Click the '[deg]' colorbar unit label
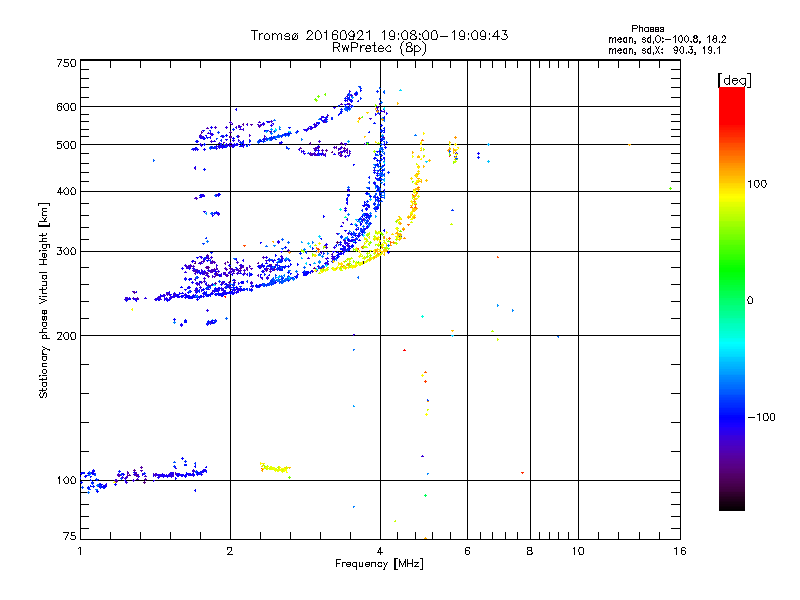Viewport: 800px width, 600px height. [x=734, y=80]
